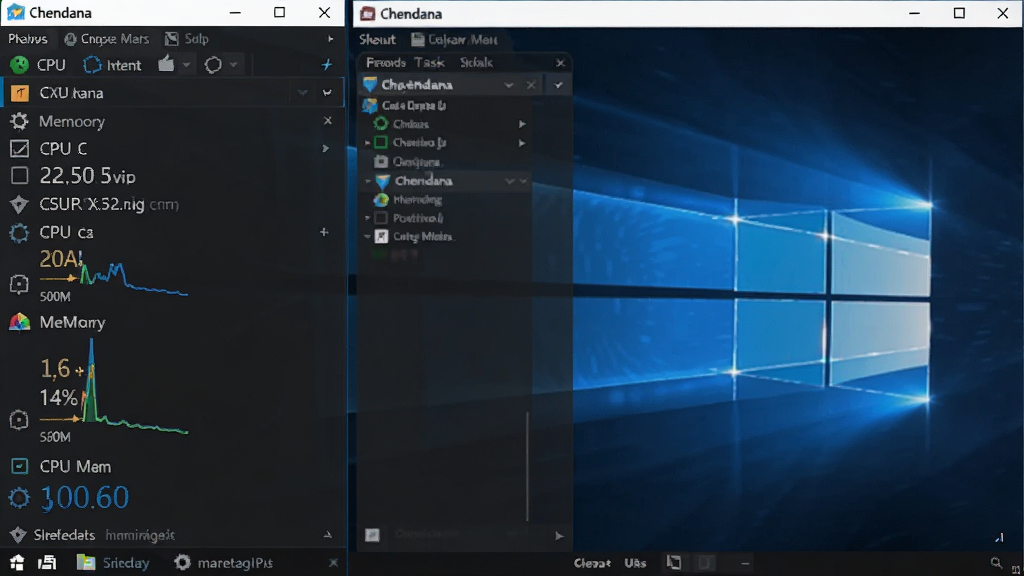Close the Memoory row with its X
The width and height of the screenshot is (1024, 576).
[x=328, y=121]
